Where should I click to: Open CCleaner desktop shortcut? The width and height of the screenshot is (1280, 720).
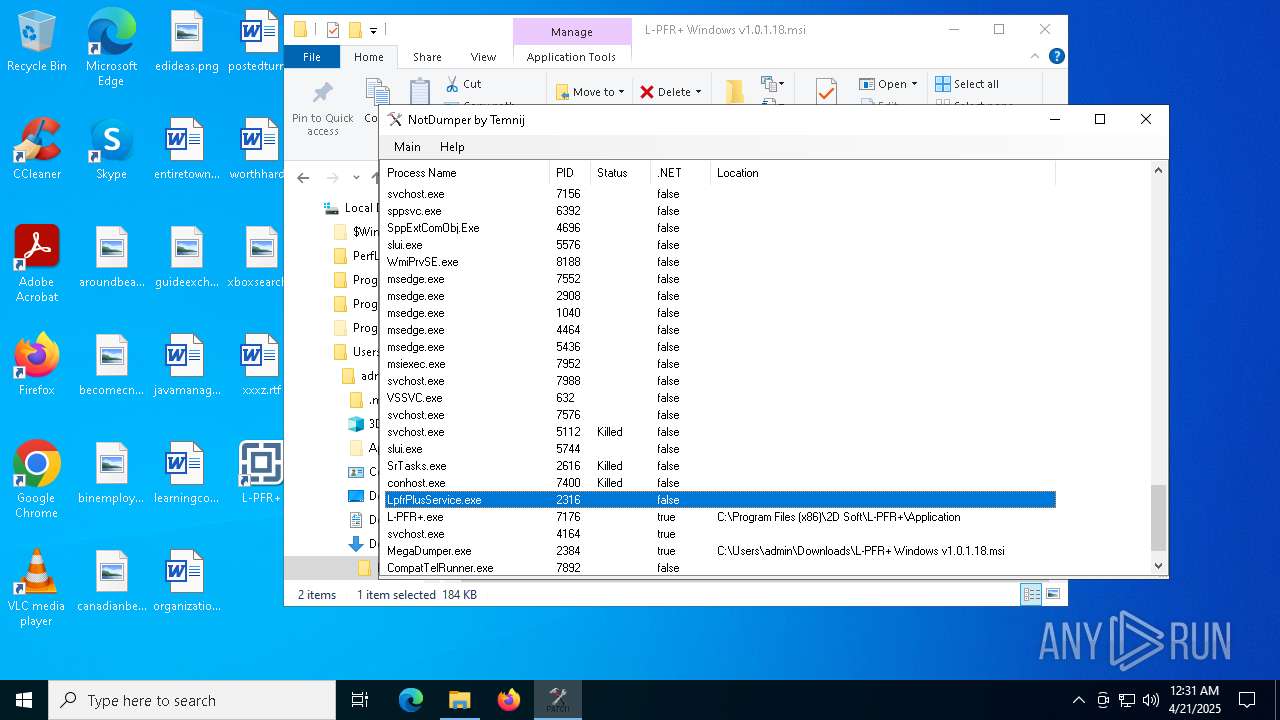[x=37, y=149]
